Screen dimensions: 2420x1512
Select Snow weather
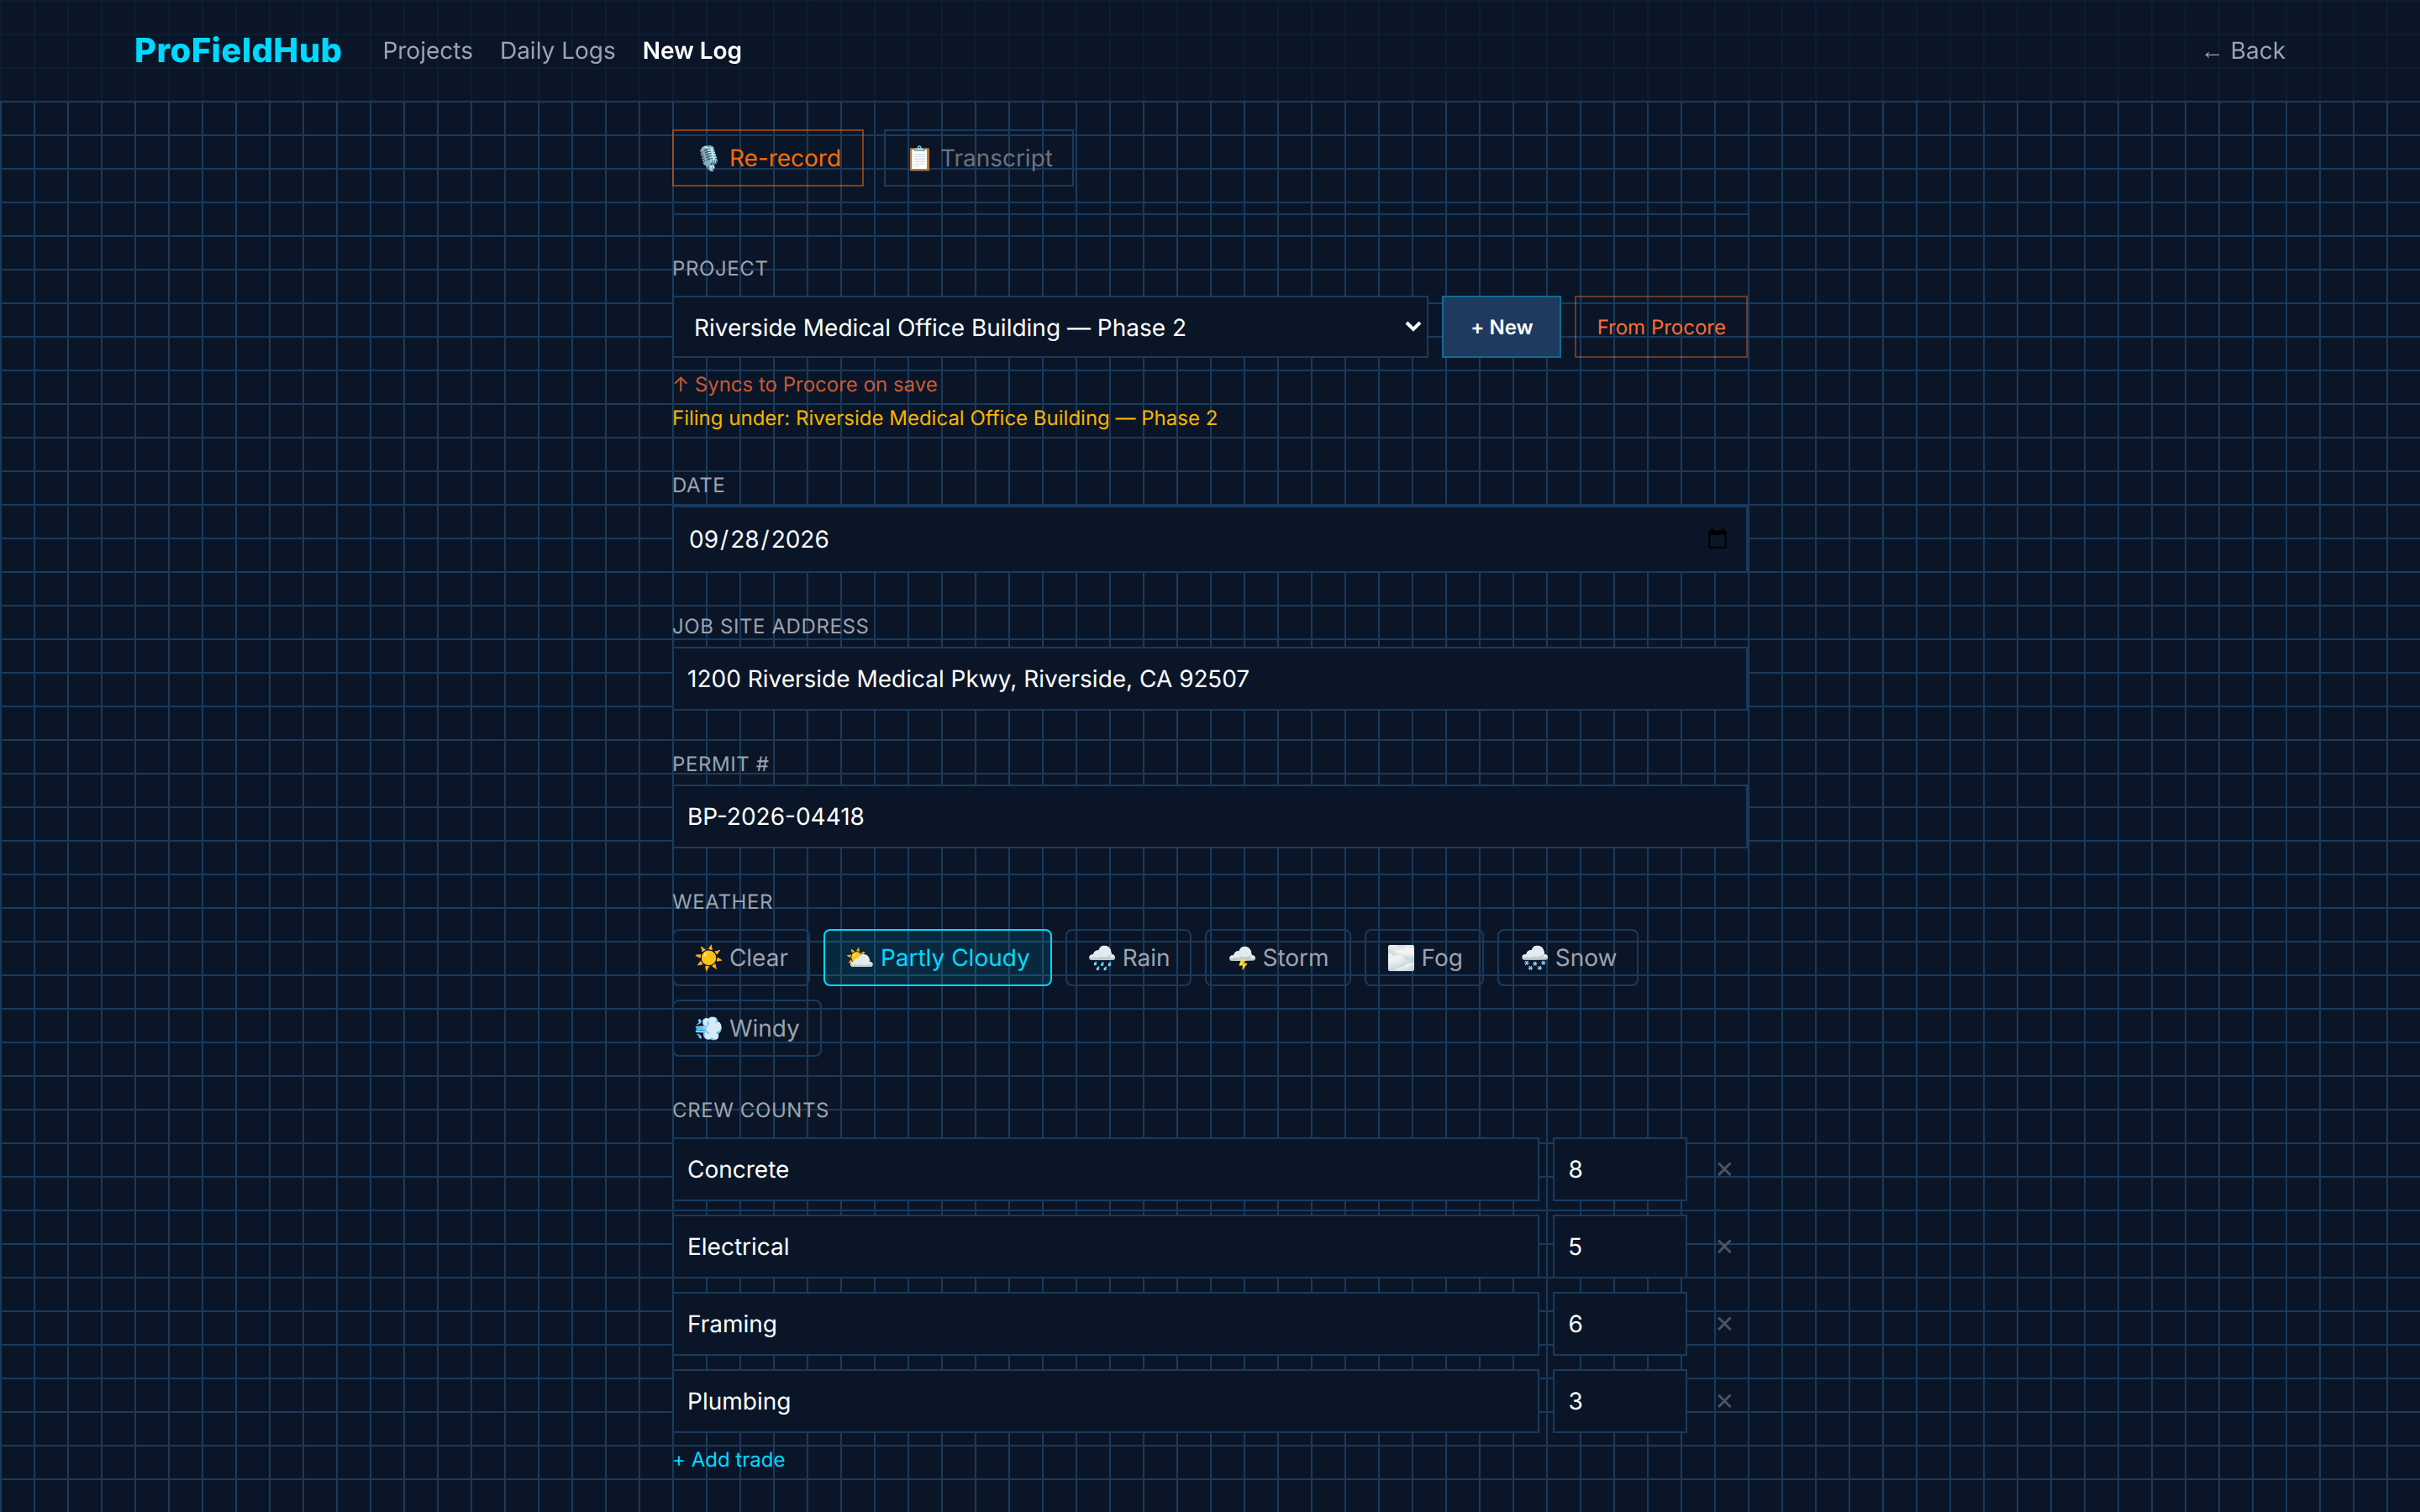1568,958
